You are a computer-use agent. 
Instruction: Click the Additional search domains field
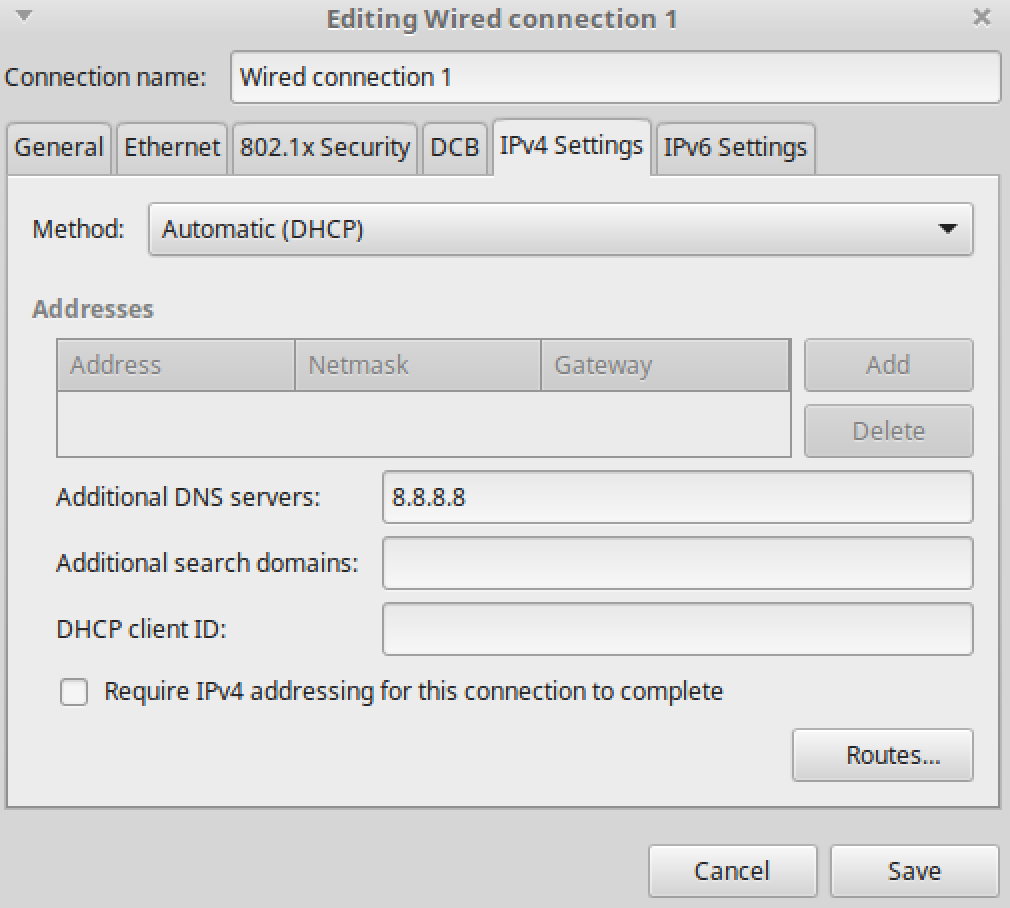(677, 563)
